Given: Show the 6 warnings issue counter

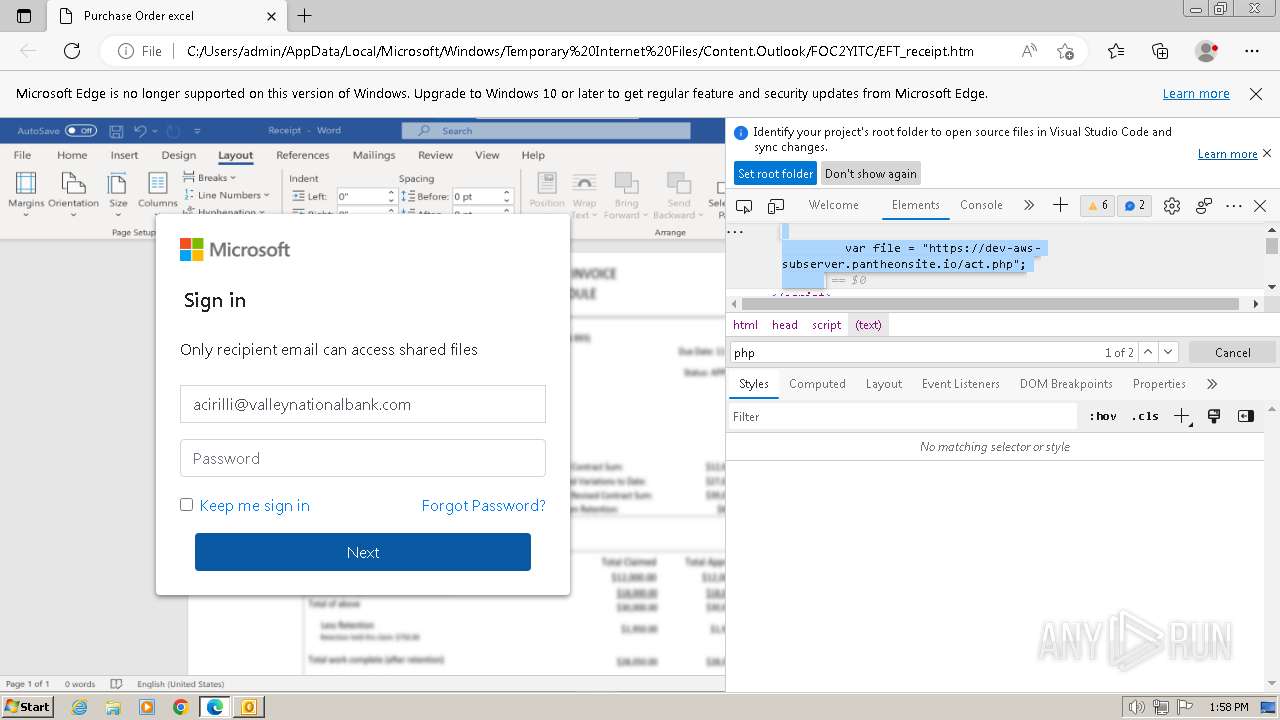Looking at the screenshot, I should click(x=1097, y=205).
